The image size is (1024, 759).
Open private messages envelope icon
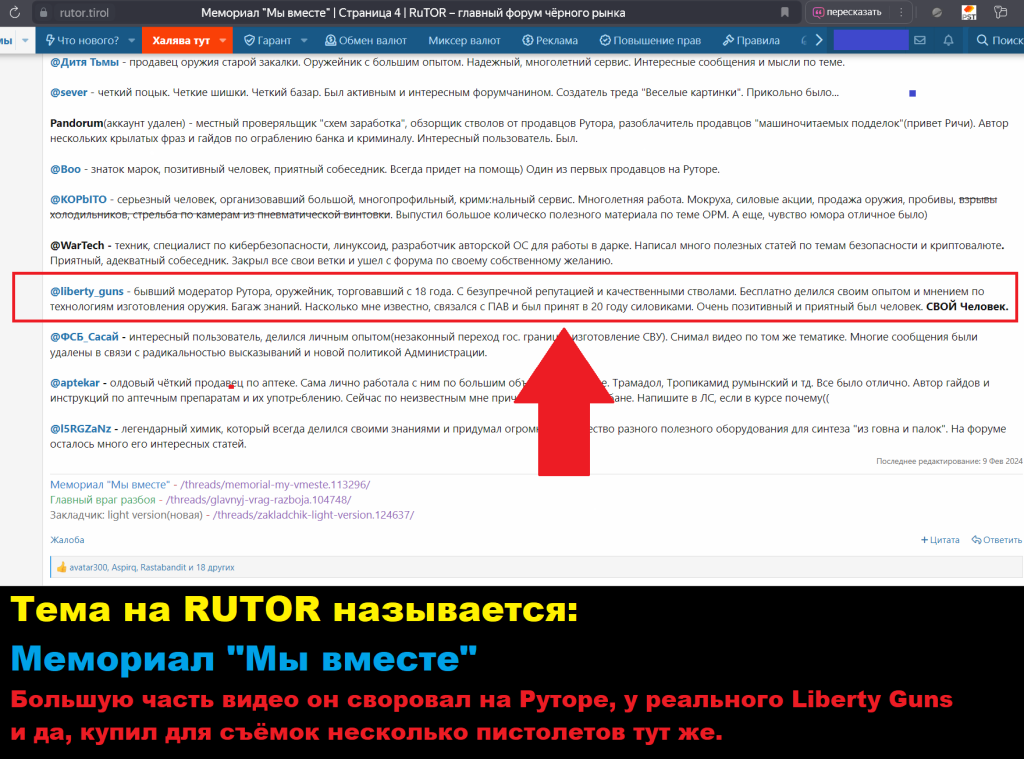(x=920, y=40)
